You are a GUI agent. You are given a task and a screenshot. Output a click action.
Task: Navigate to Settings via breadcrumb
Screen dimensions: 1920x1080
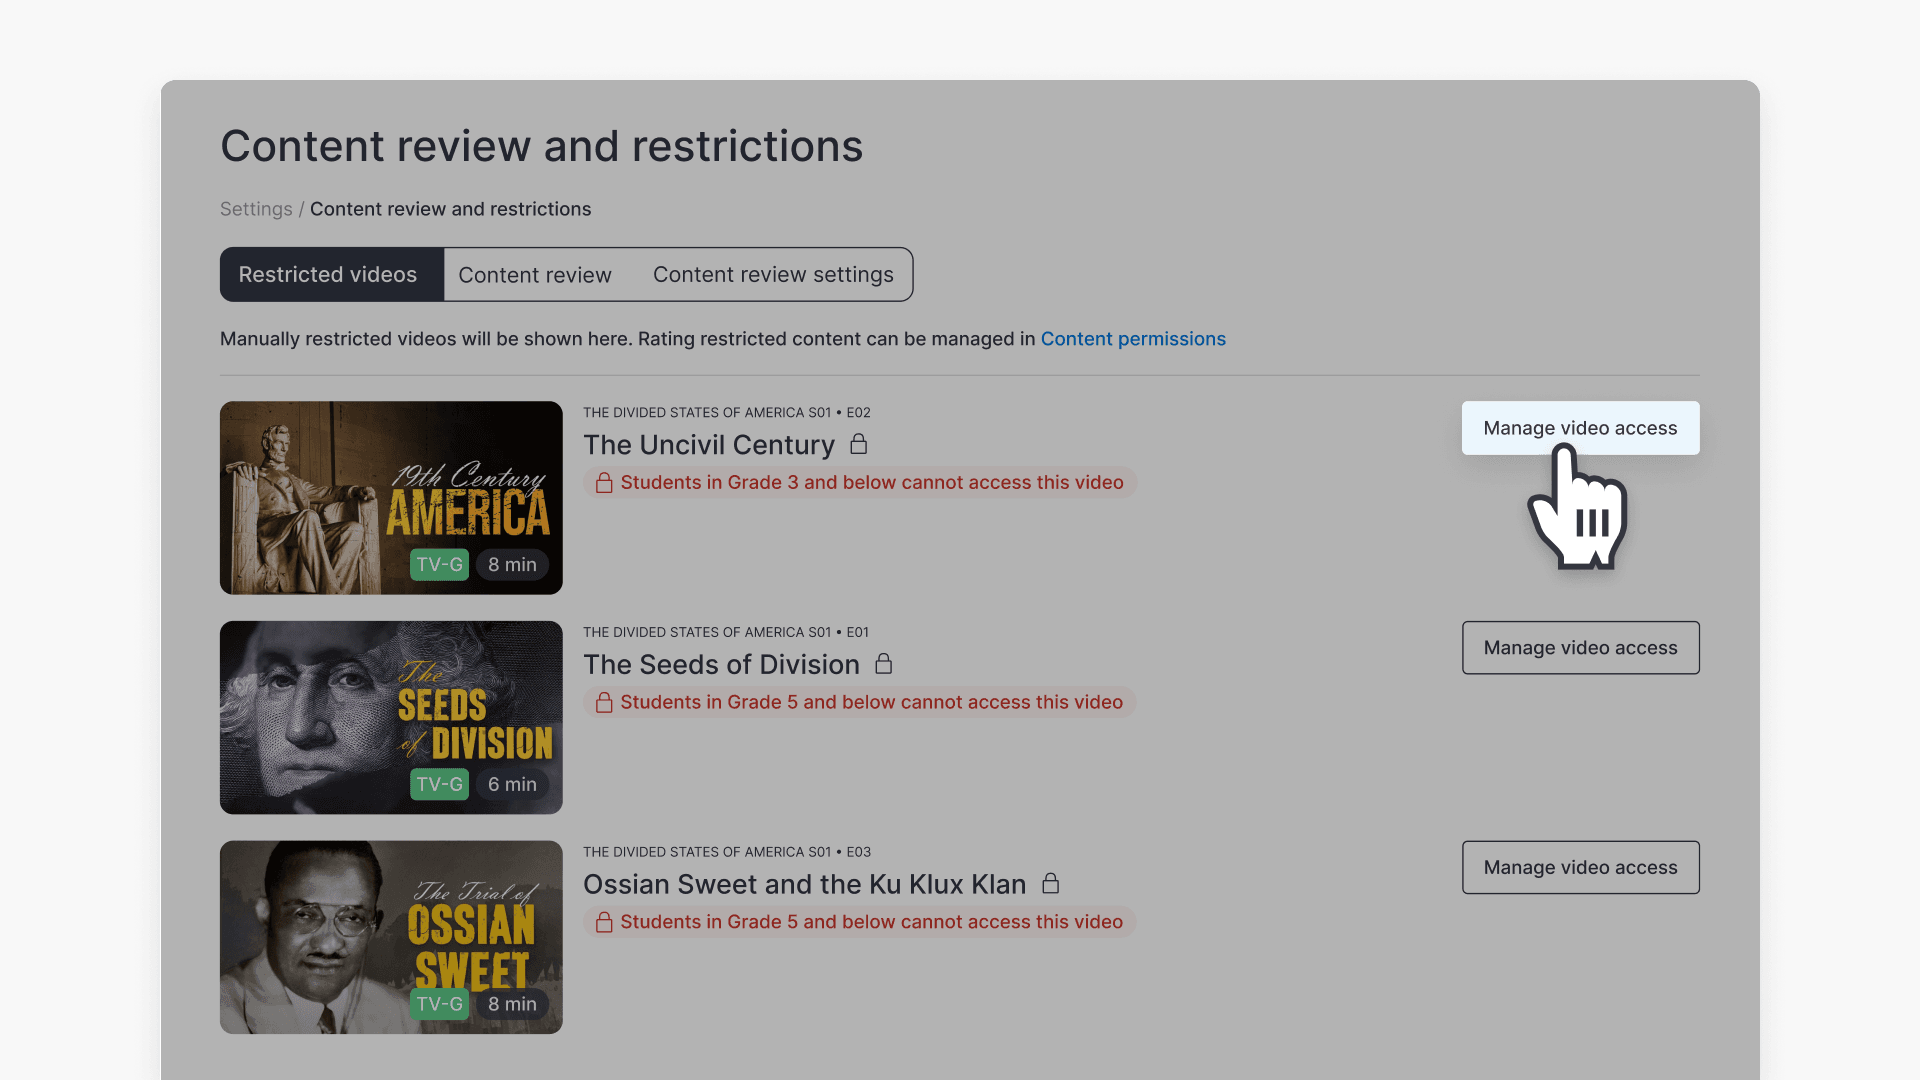click(x=256, y=209)
